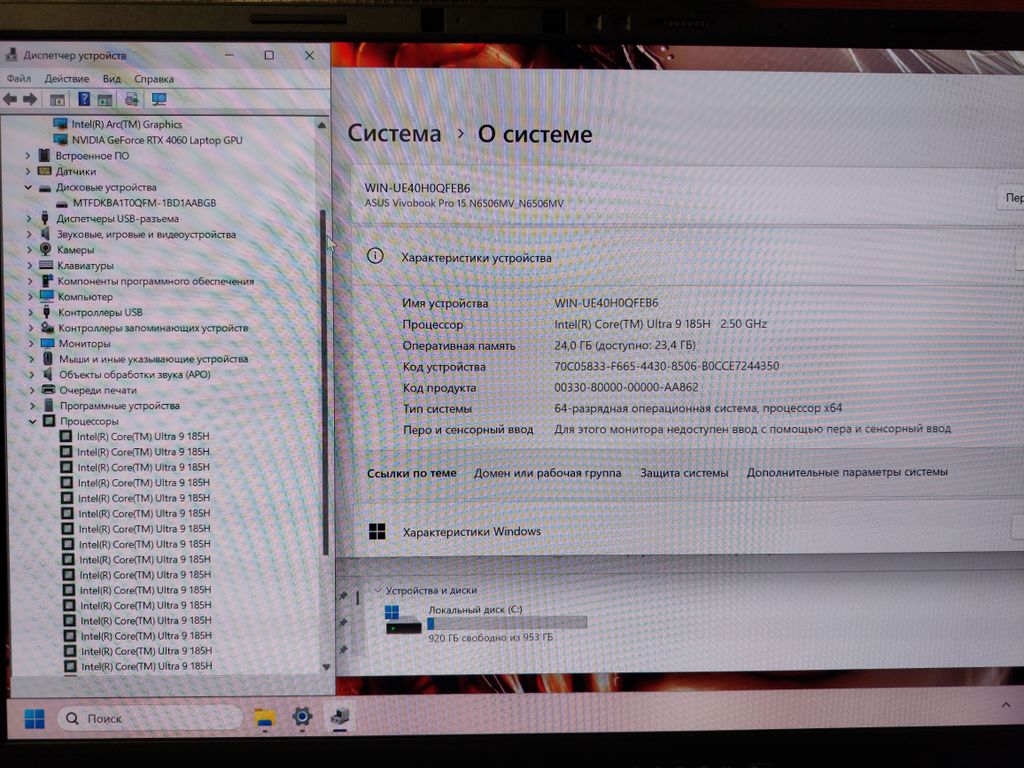The image size is (1024, 768).
Task: Click the Show/Hide console tree icon
Action: (57, 99)
